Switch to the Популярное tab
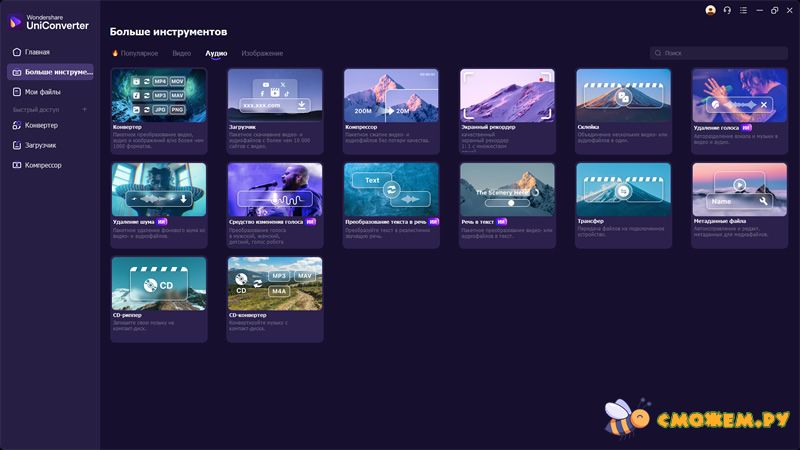 (x=135, y=53)
